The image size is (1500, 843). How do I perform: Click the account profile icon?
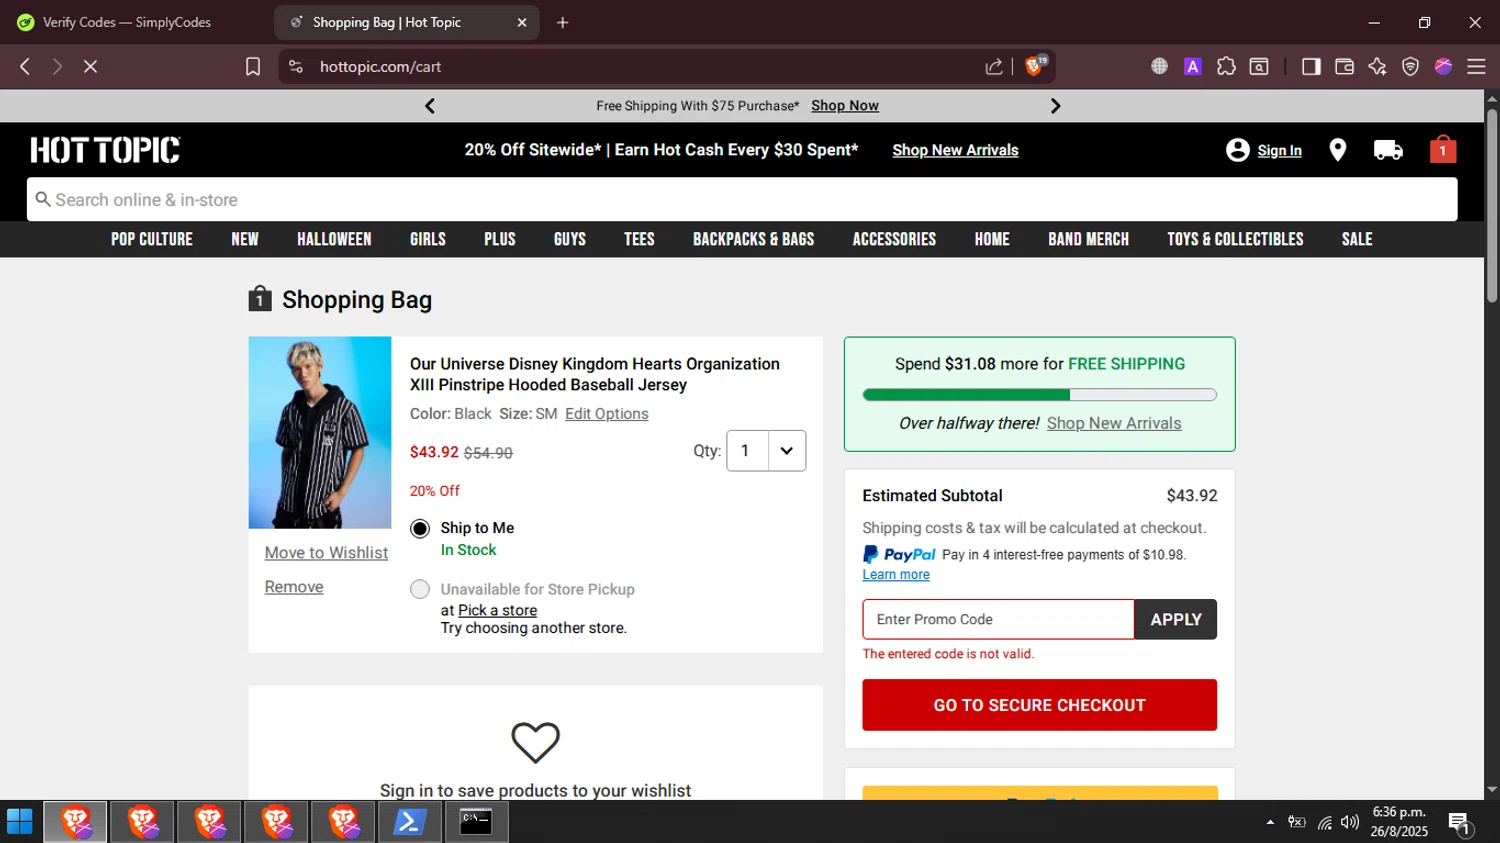click(x=1237, y=150)
